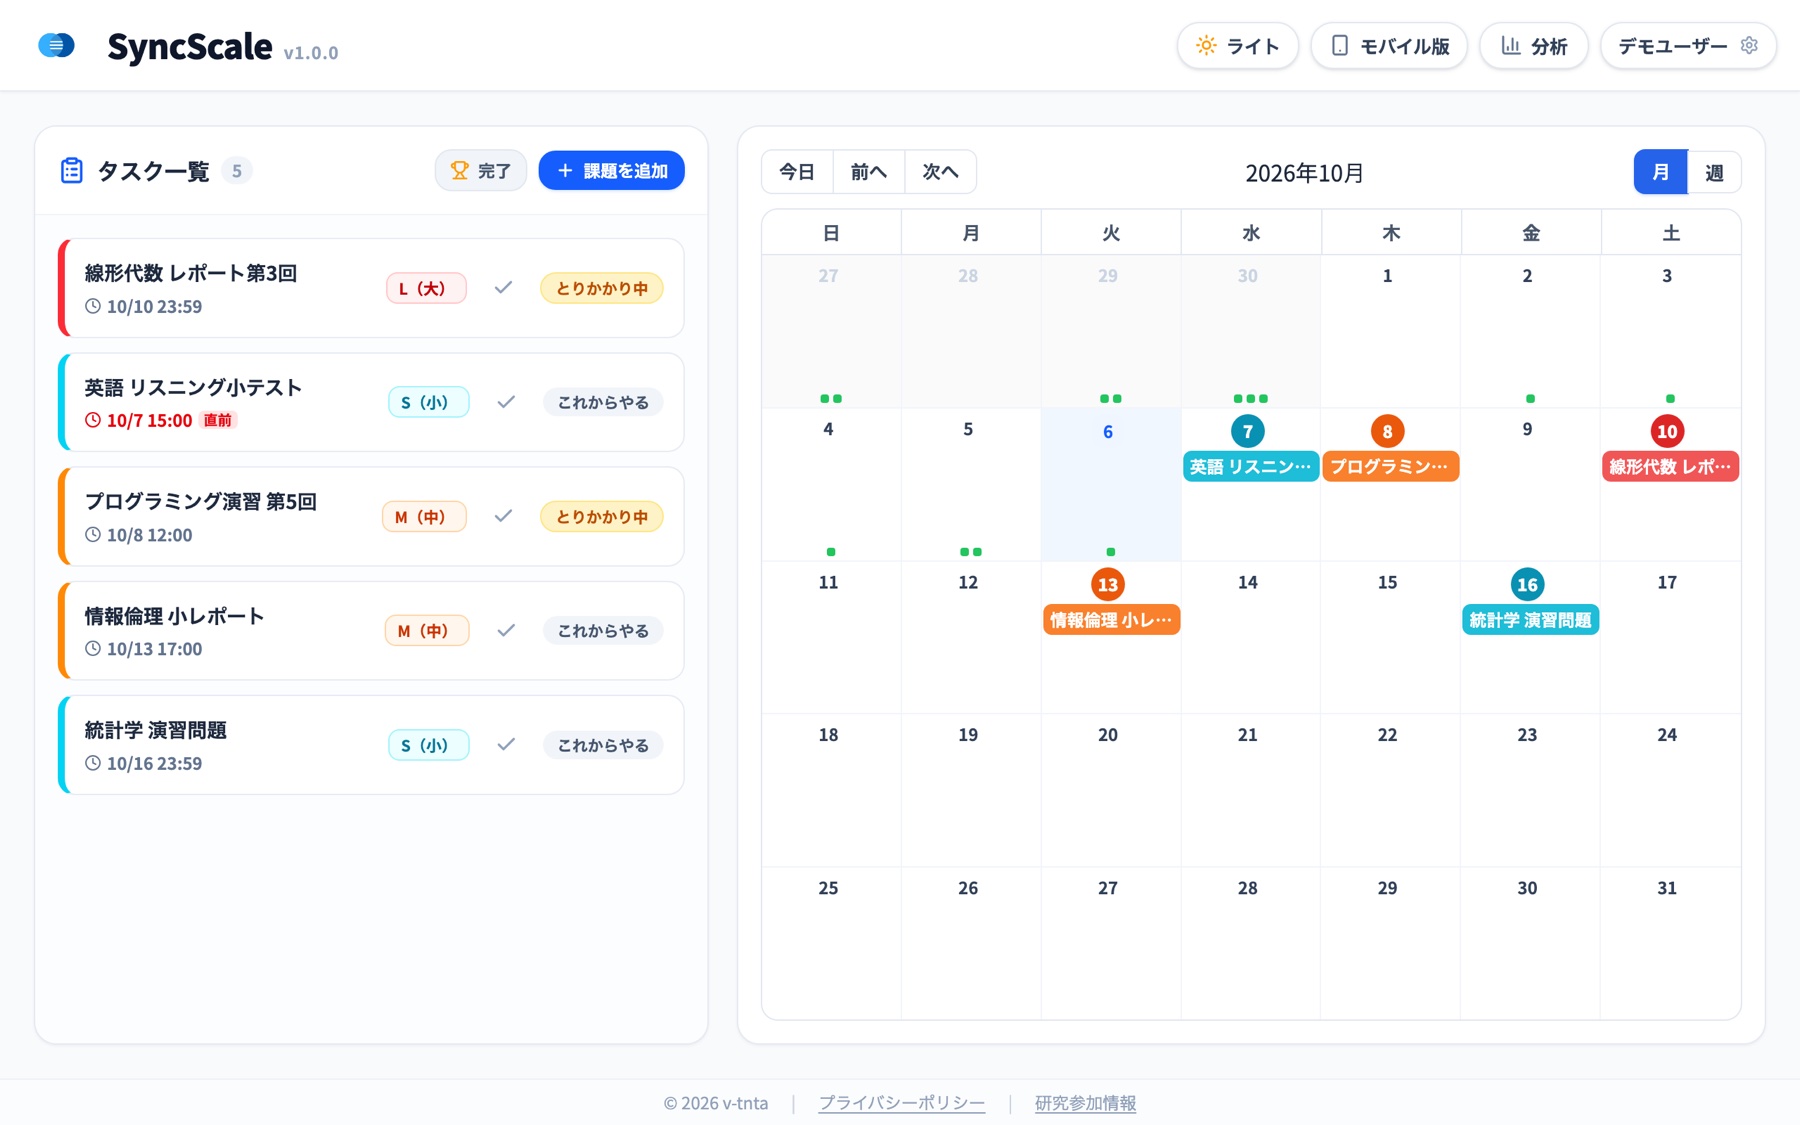The width and height of the screenshot is (1800, 1125).
Task: Open the 研究参加情報 link
Action: pos(1086,1103)
